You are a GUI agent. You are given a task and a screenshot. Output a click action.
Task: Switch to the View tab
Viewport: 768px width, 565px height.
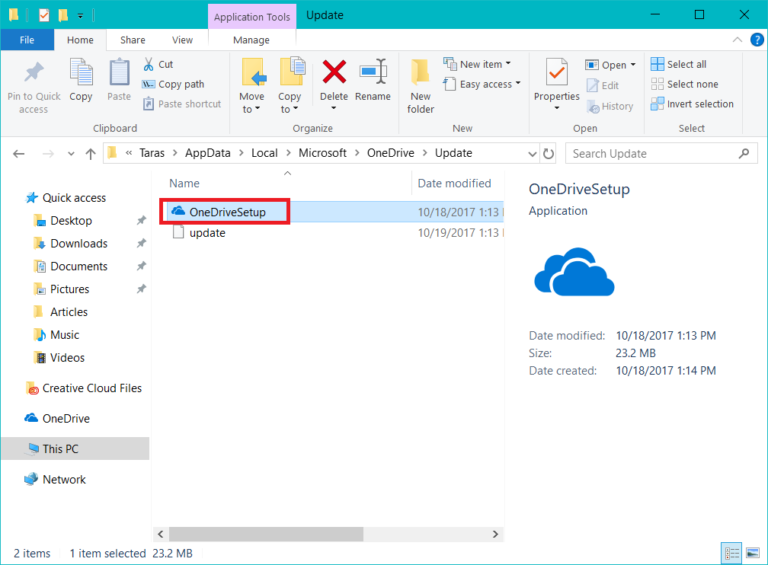(x=182, y=40)
